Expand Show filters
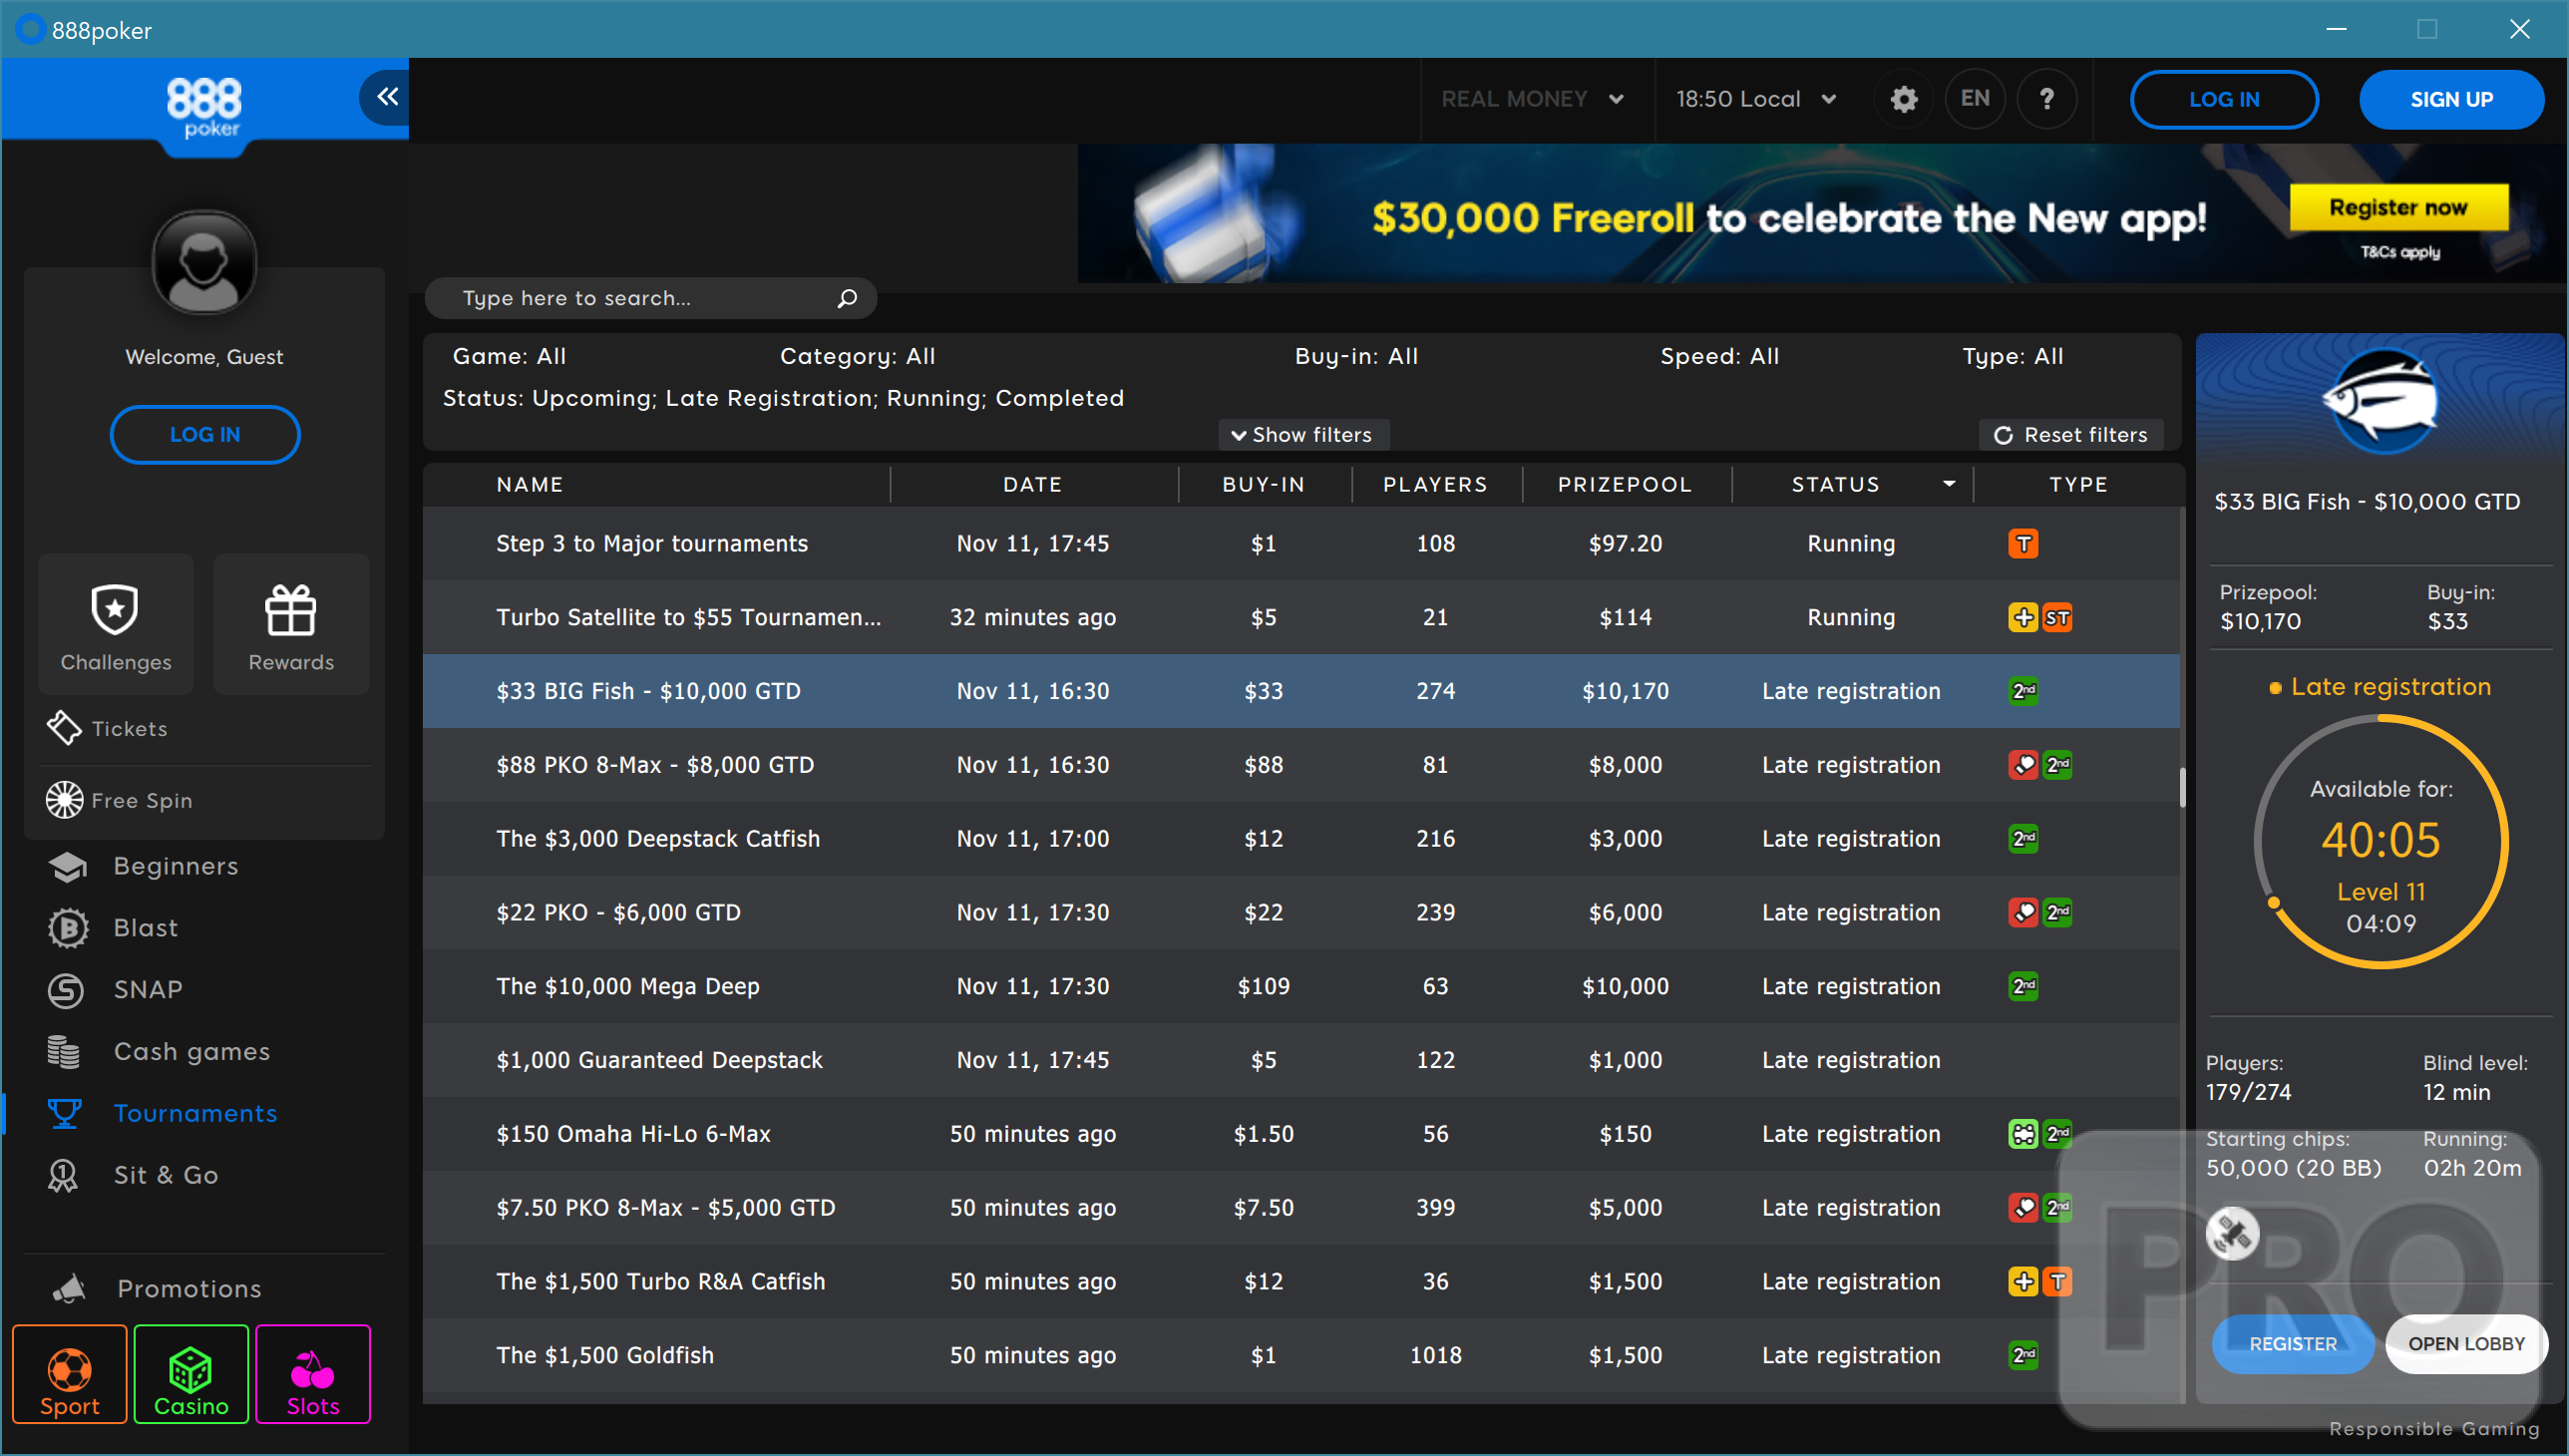2569x1456 pixels. point(1302,435)
